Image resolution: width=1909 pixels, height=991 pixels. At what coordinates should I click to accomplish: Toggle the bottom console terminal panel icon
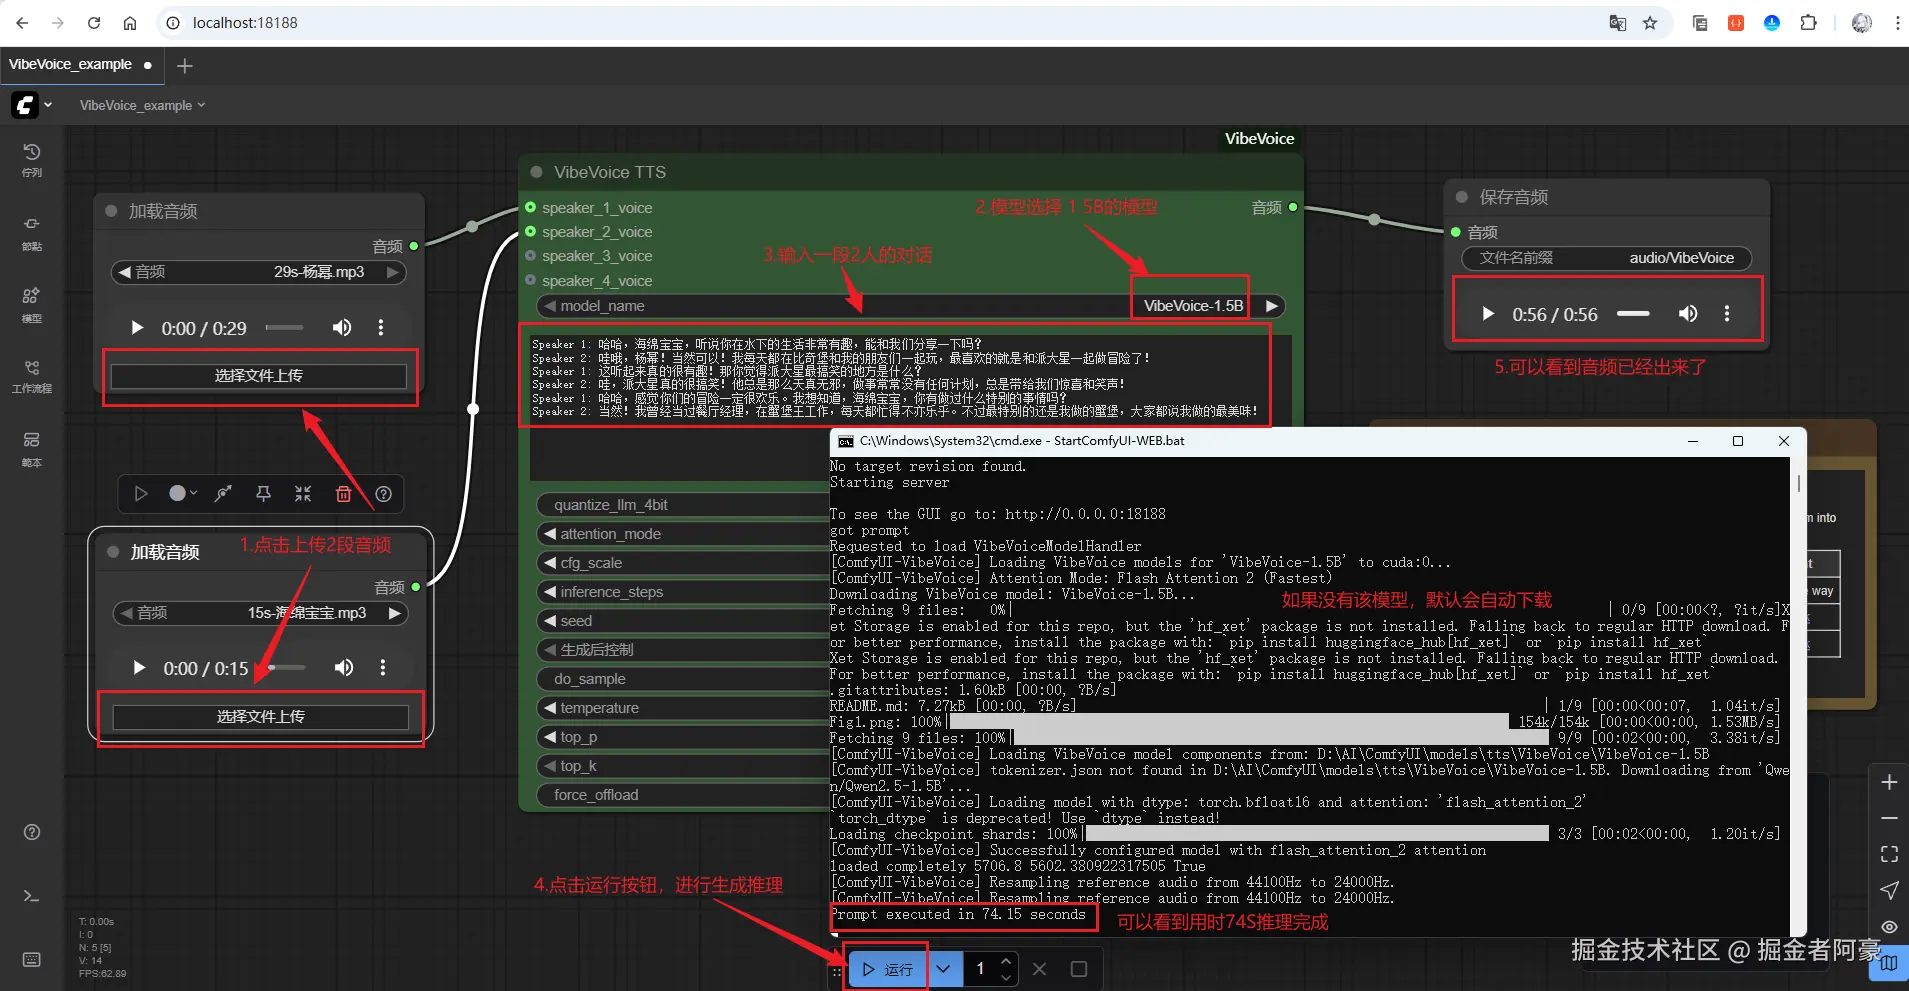32,896
